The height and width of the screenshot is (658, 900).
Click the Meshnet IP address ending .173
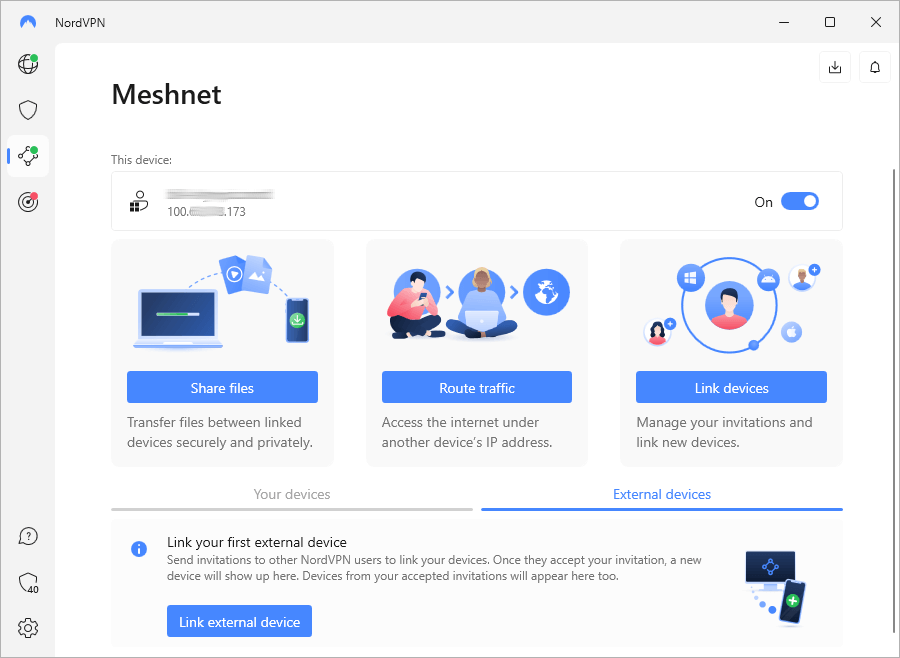click(x=206, y=212)
